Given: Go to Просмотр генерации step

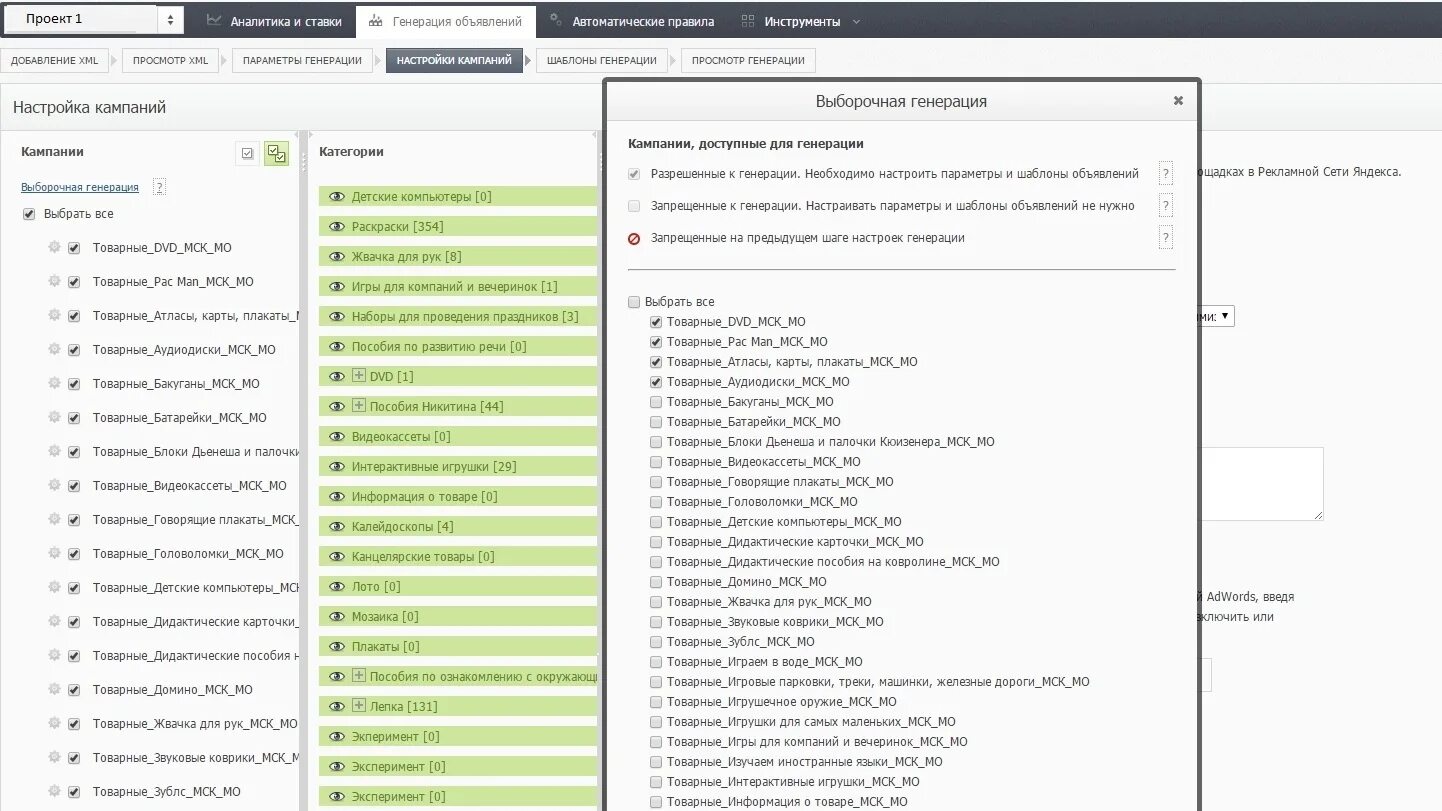Looking at the screenshot, I should (x=748, y=60).
